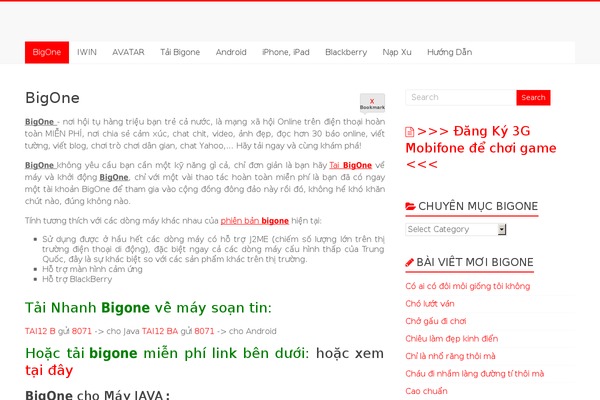Open the post Chó lướt ván
The image size is (600, 400).
coord(430,304)
